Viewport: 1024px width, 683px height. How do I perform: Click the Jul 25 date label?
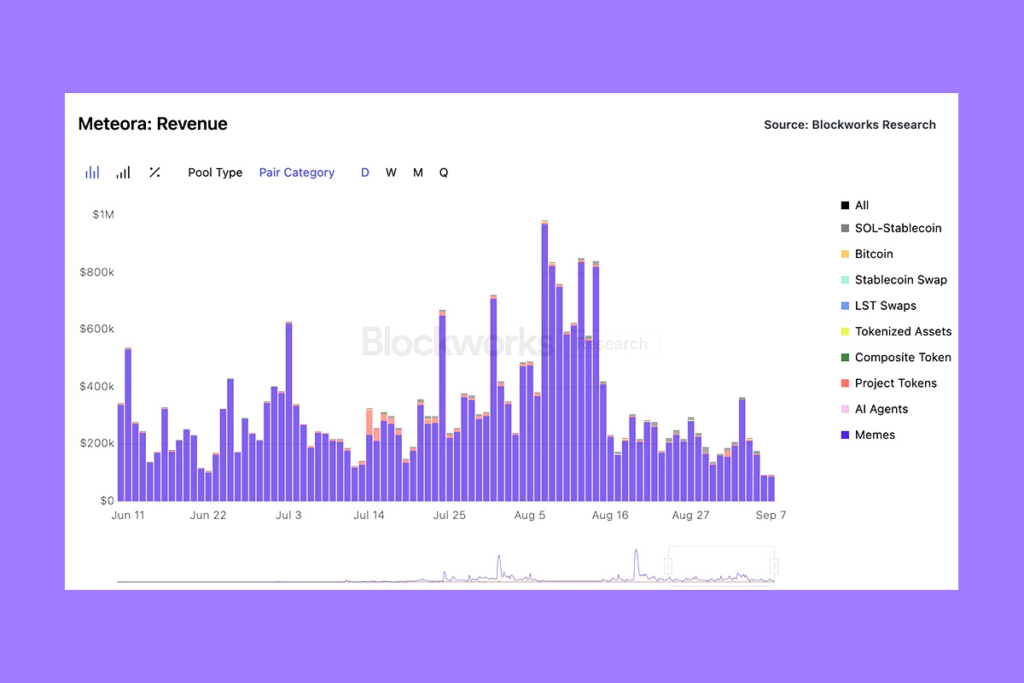tap(449, 515)
